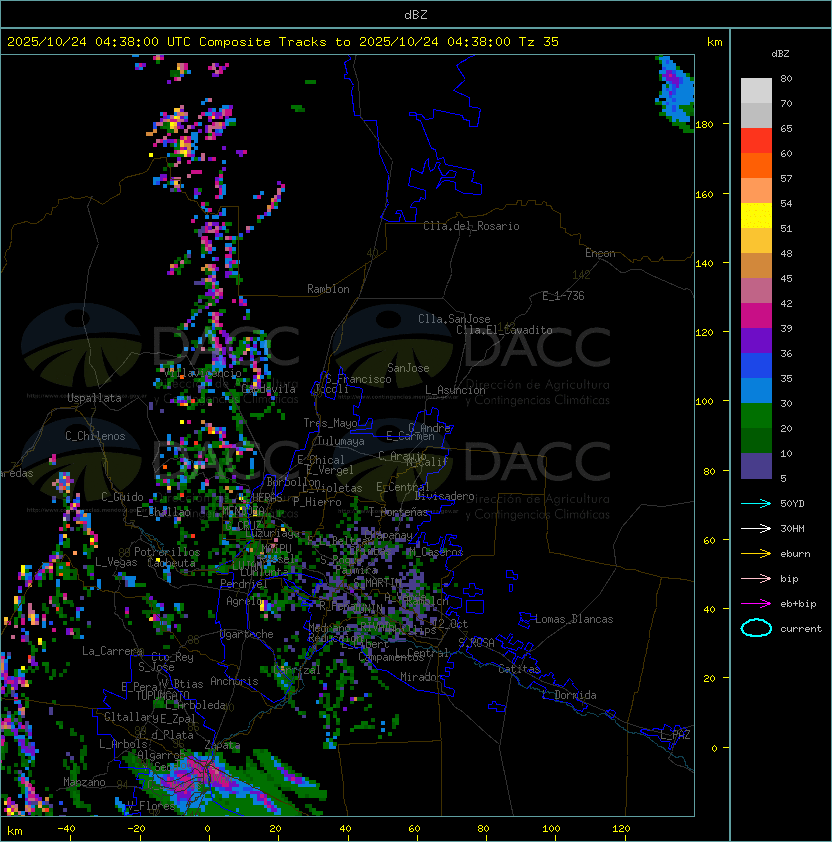832x842 pixels.
Task: Click the 'C_Guido' map label
Action: coord(122,497)
